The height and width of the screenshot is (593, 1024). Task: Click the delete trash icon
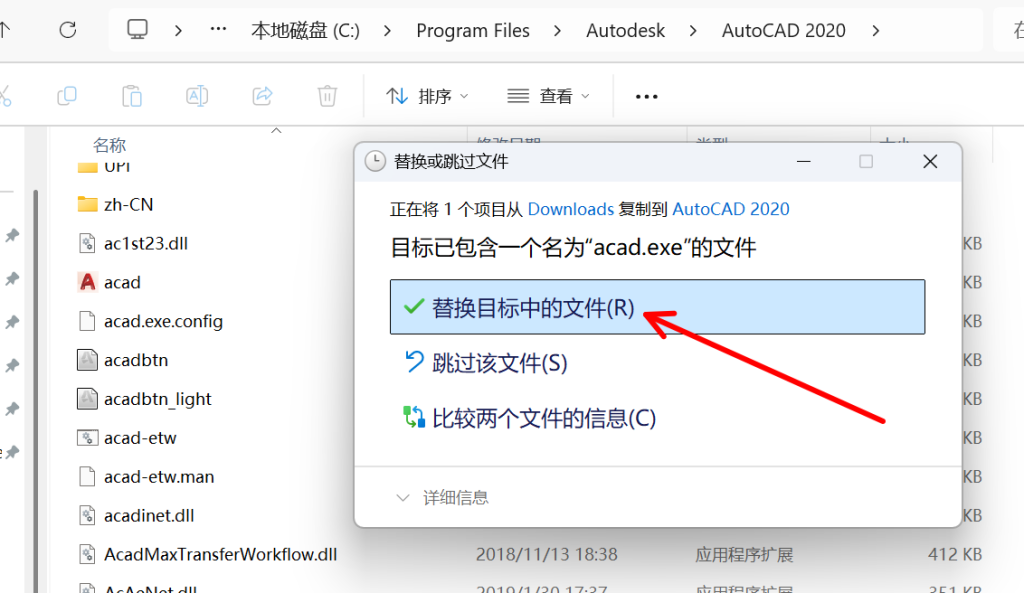[x=327, y=96]
